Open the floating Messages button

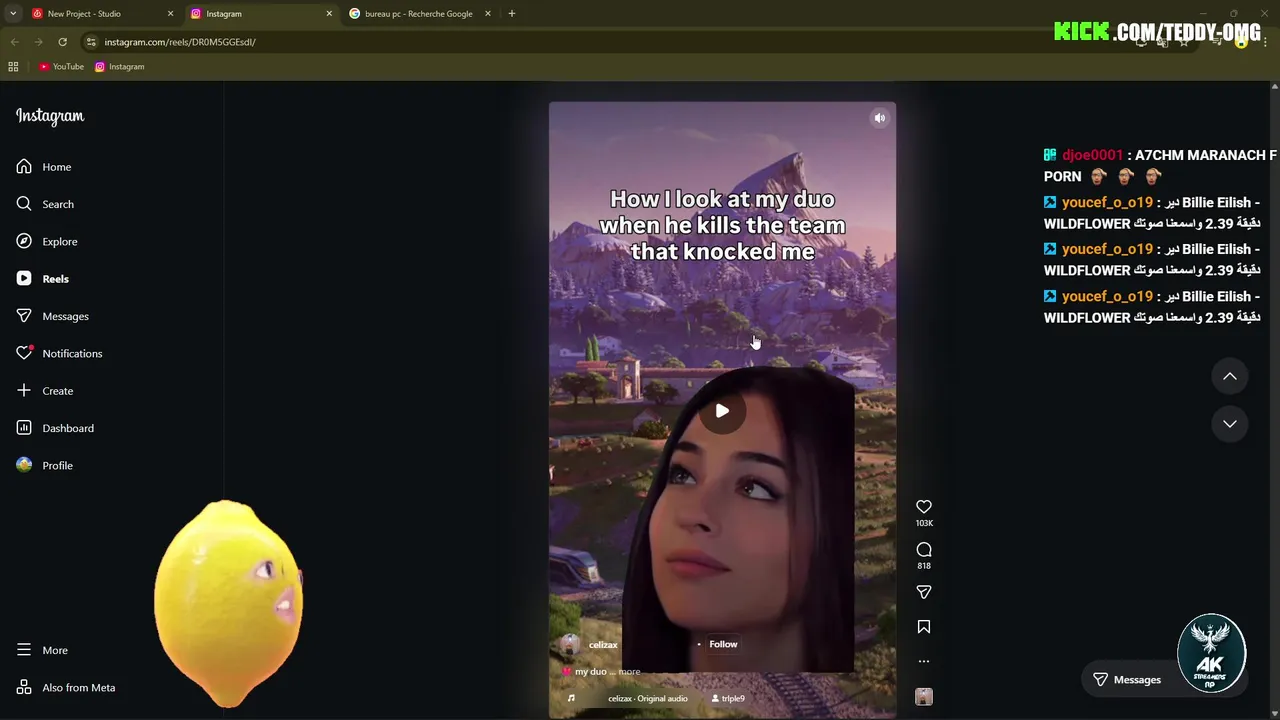click(x=1127, y=680)
